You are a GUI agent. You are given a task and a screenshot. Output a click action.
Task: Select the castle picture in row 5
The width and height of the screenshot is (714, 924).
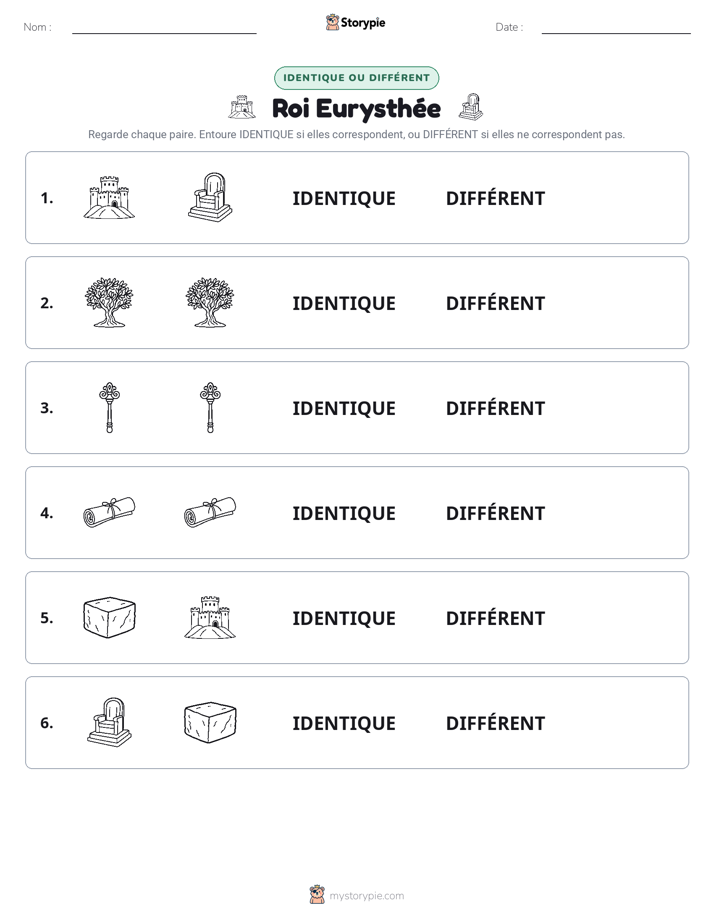pyautogui.click(x=210, y=617)
